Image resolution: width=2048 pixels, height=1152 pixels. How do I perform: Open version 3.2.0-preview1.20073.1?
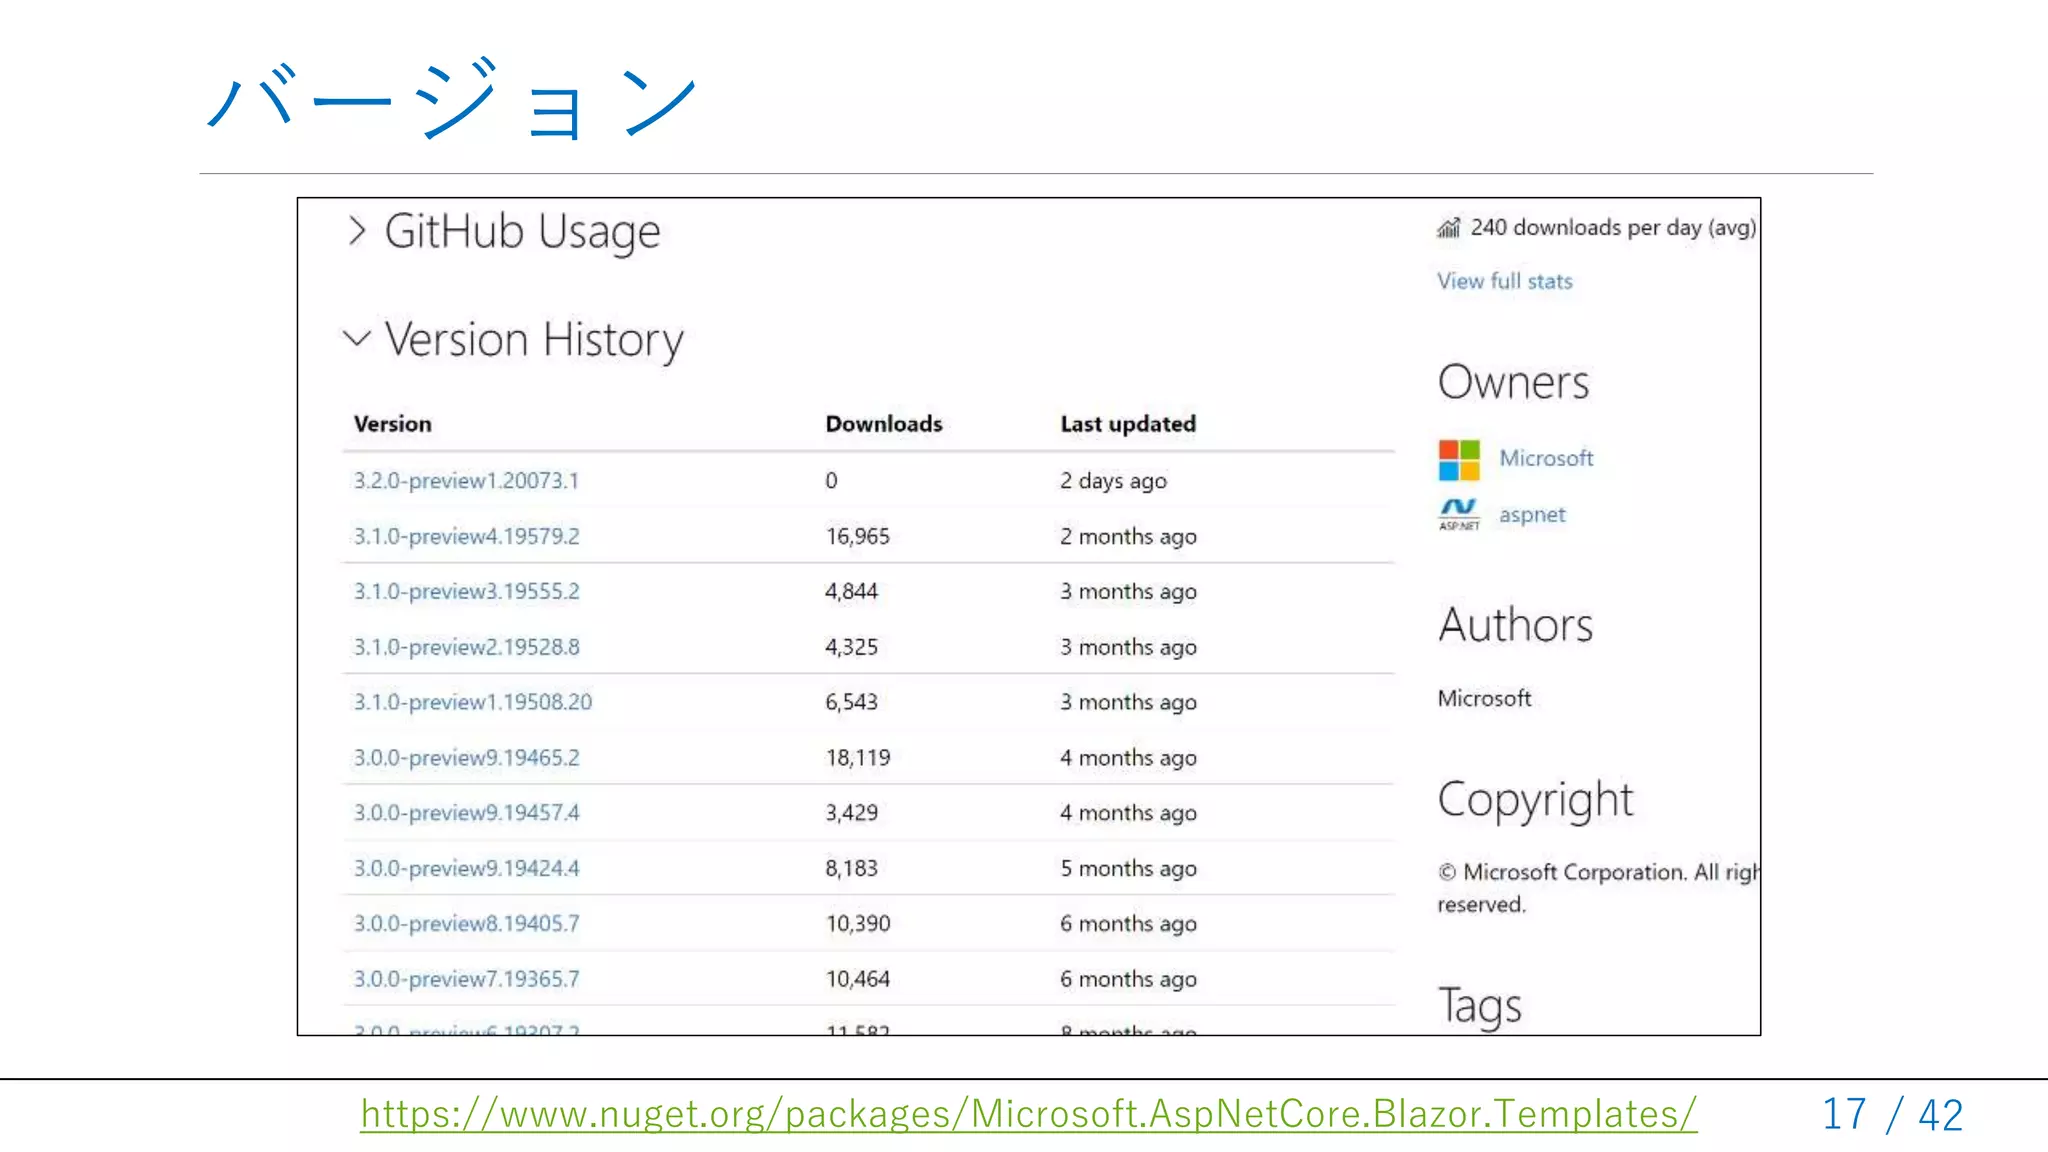coord(466,481)
